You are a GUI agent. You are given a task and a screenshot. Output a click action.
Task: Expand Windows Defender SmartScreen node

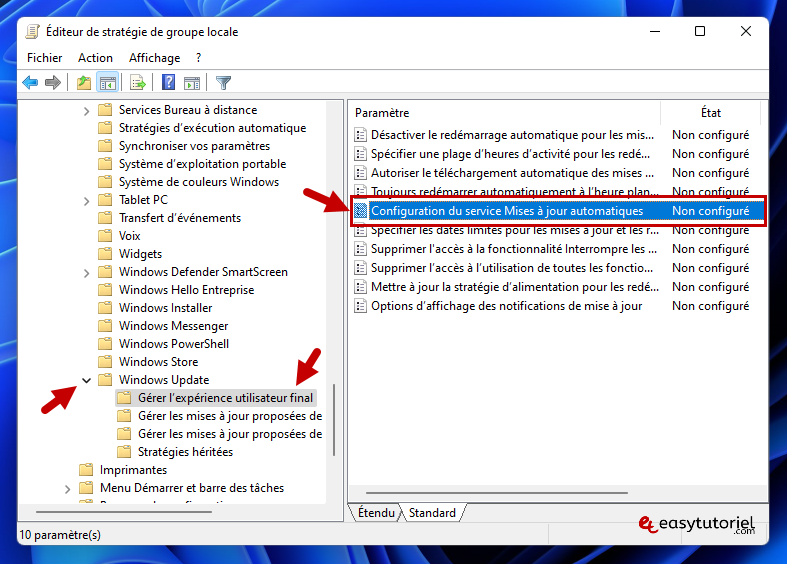(86, 272)
